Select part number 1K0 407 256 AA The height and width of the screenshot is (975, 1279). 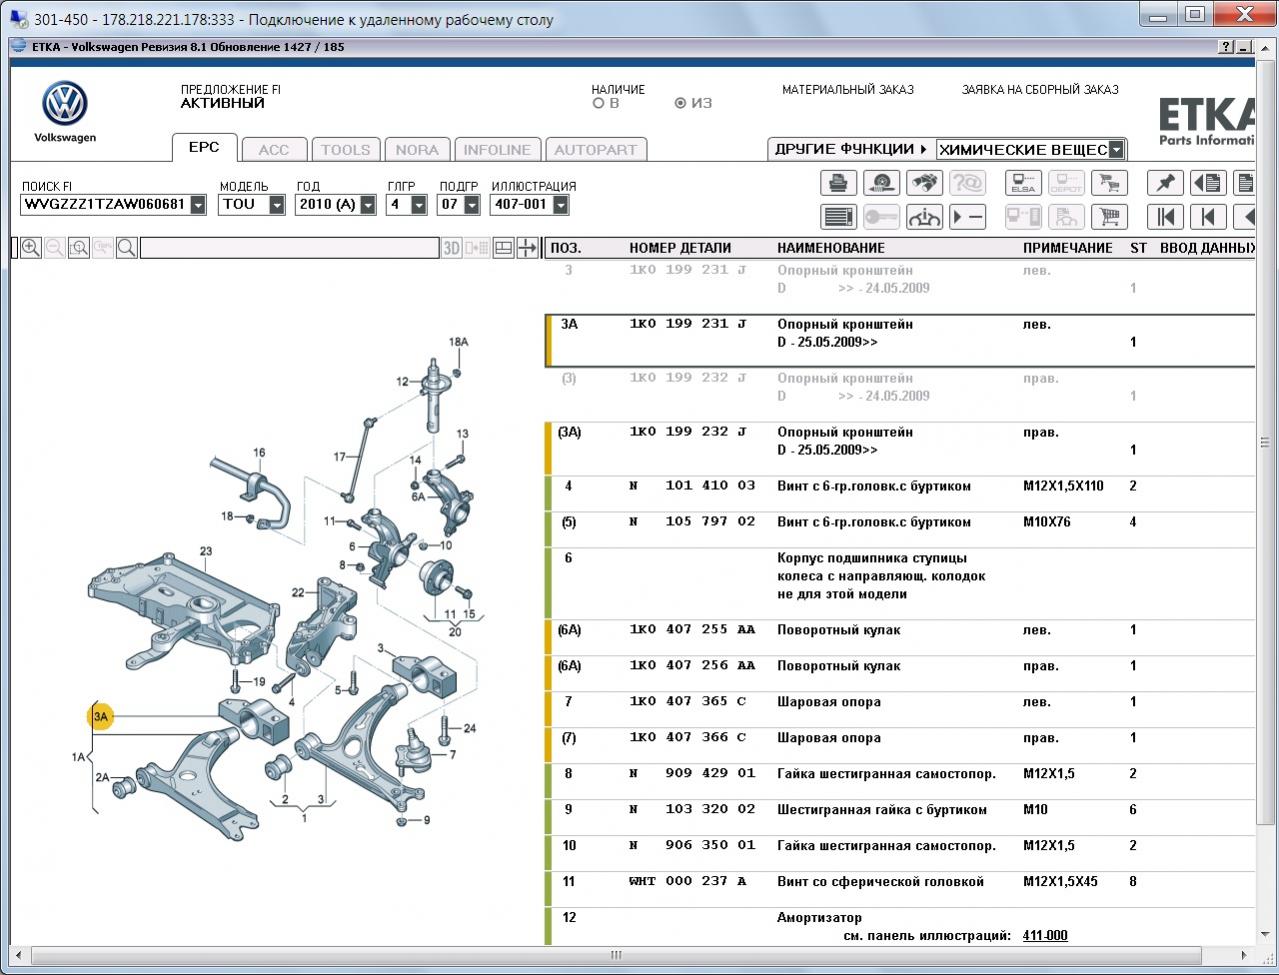(692, 666)
